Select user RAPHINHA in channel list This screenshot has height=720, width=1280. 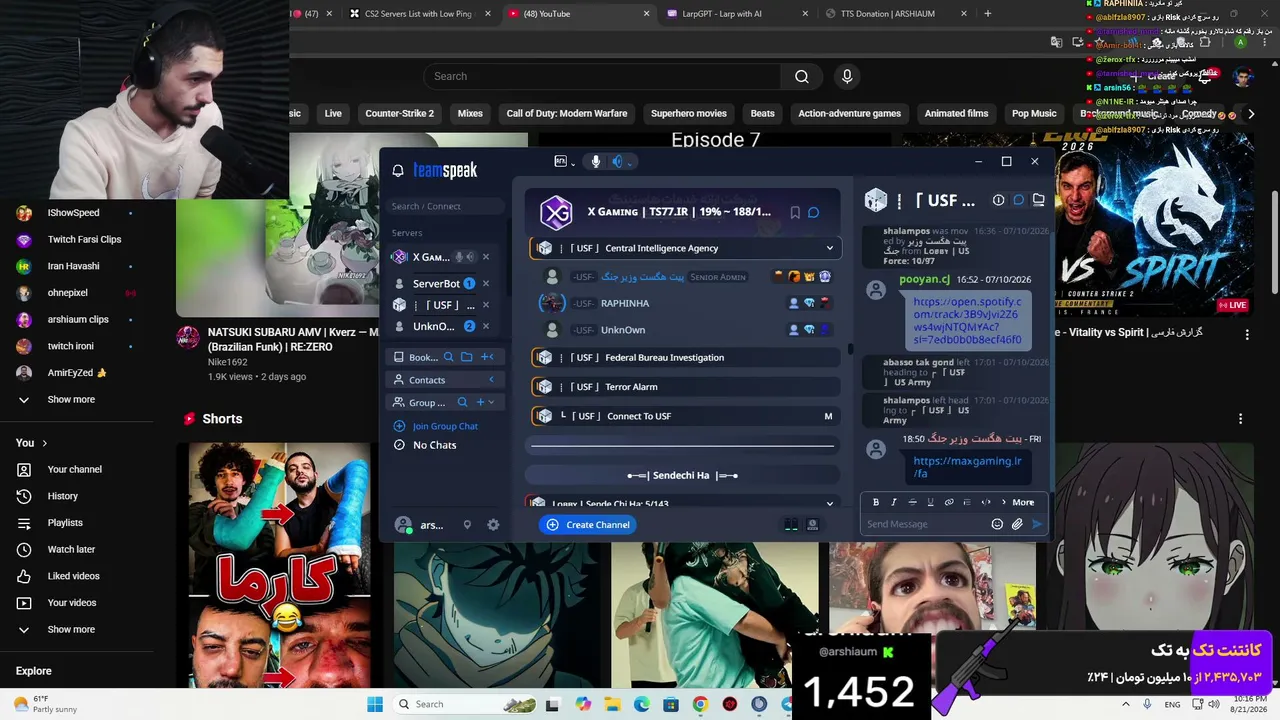click(624, 303)
